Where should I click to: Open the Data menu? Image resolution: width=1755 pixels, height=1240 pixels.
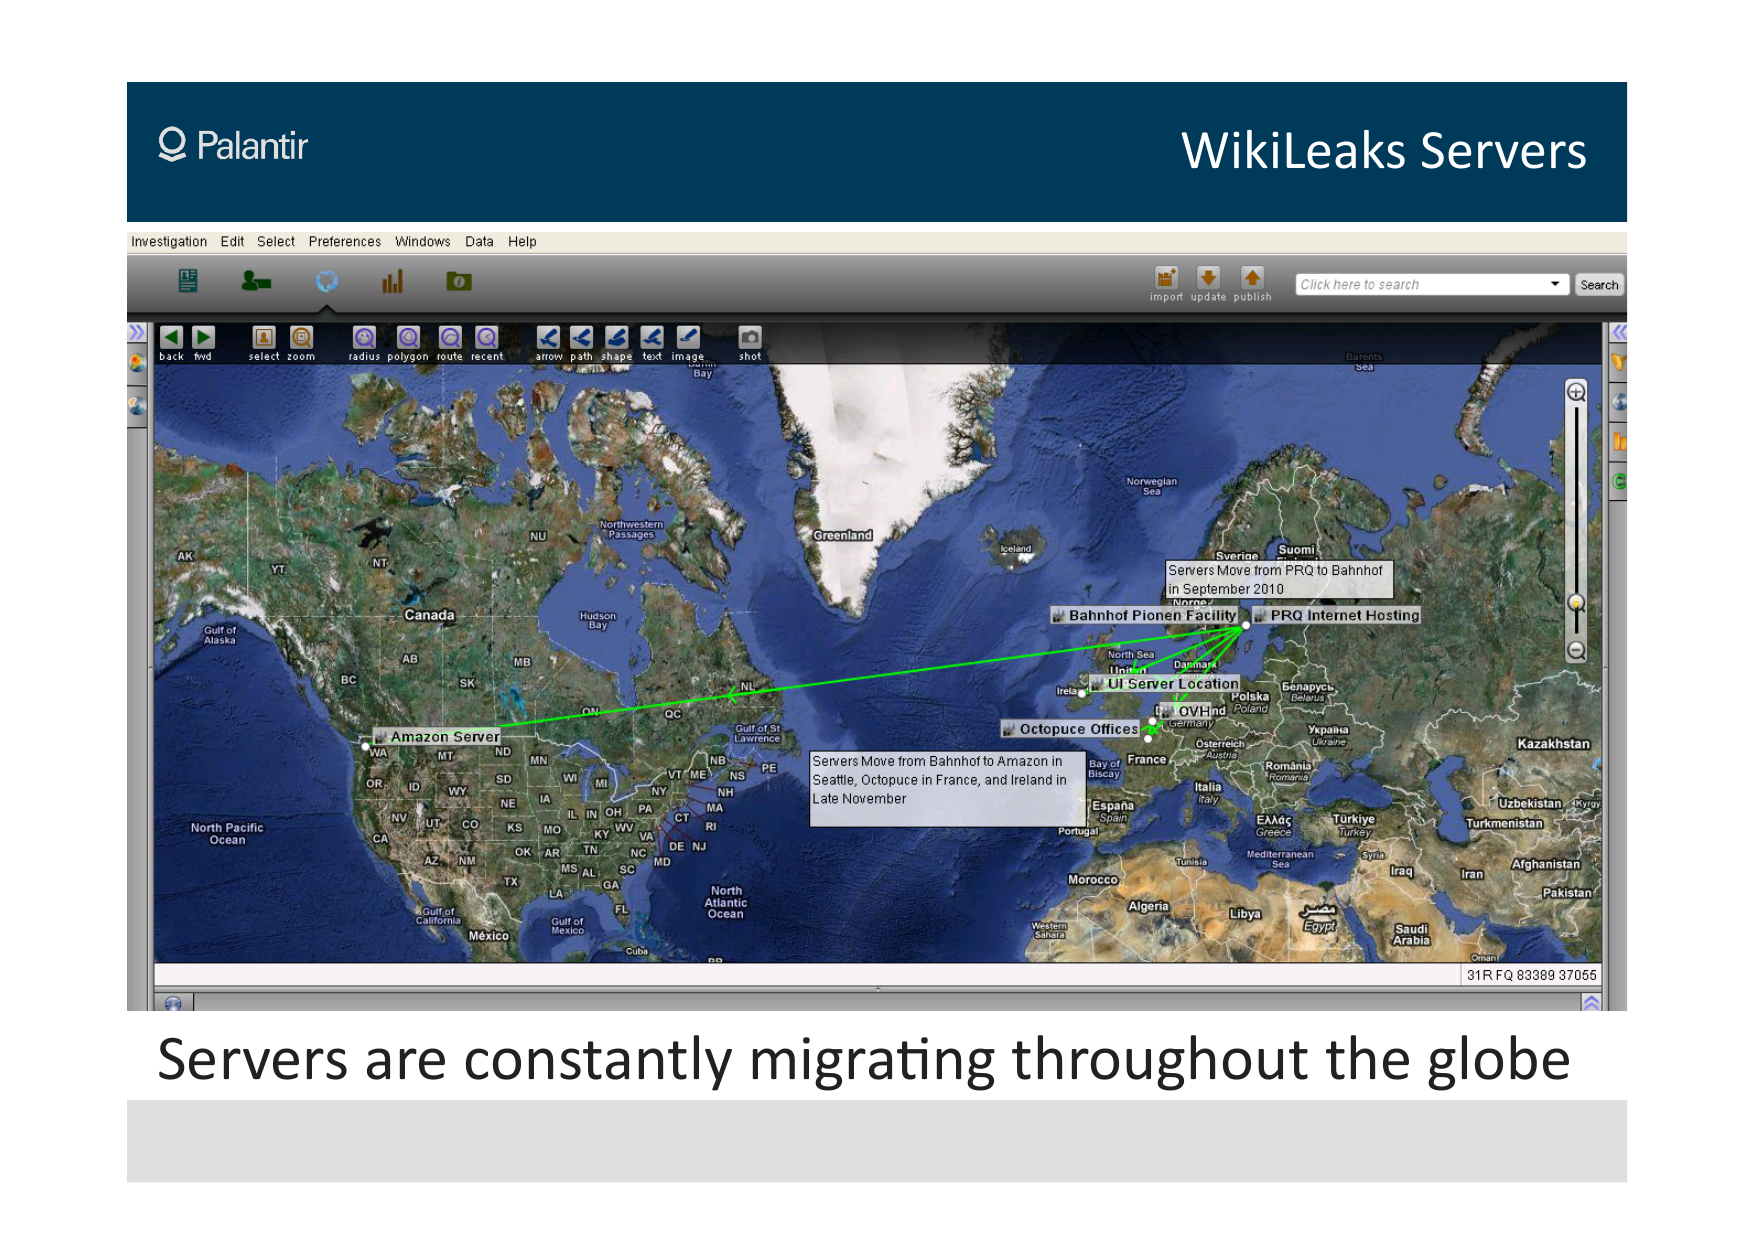click(479, 242)
